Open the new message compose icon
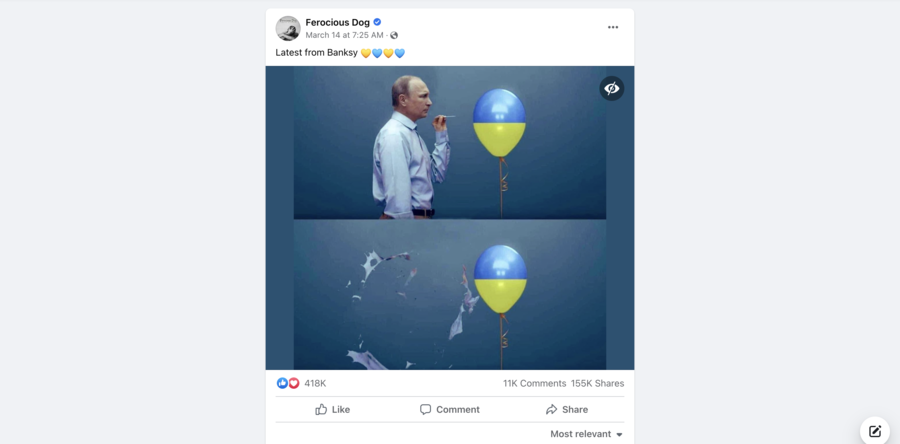This screenshot has width=900, height=444. click(875, 431)
